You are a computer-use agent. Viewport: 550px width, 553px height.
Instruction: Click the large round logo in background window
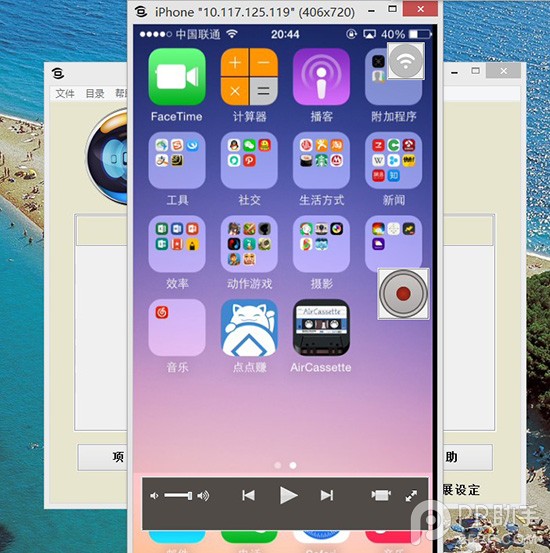point(108,156)
